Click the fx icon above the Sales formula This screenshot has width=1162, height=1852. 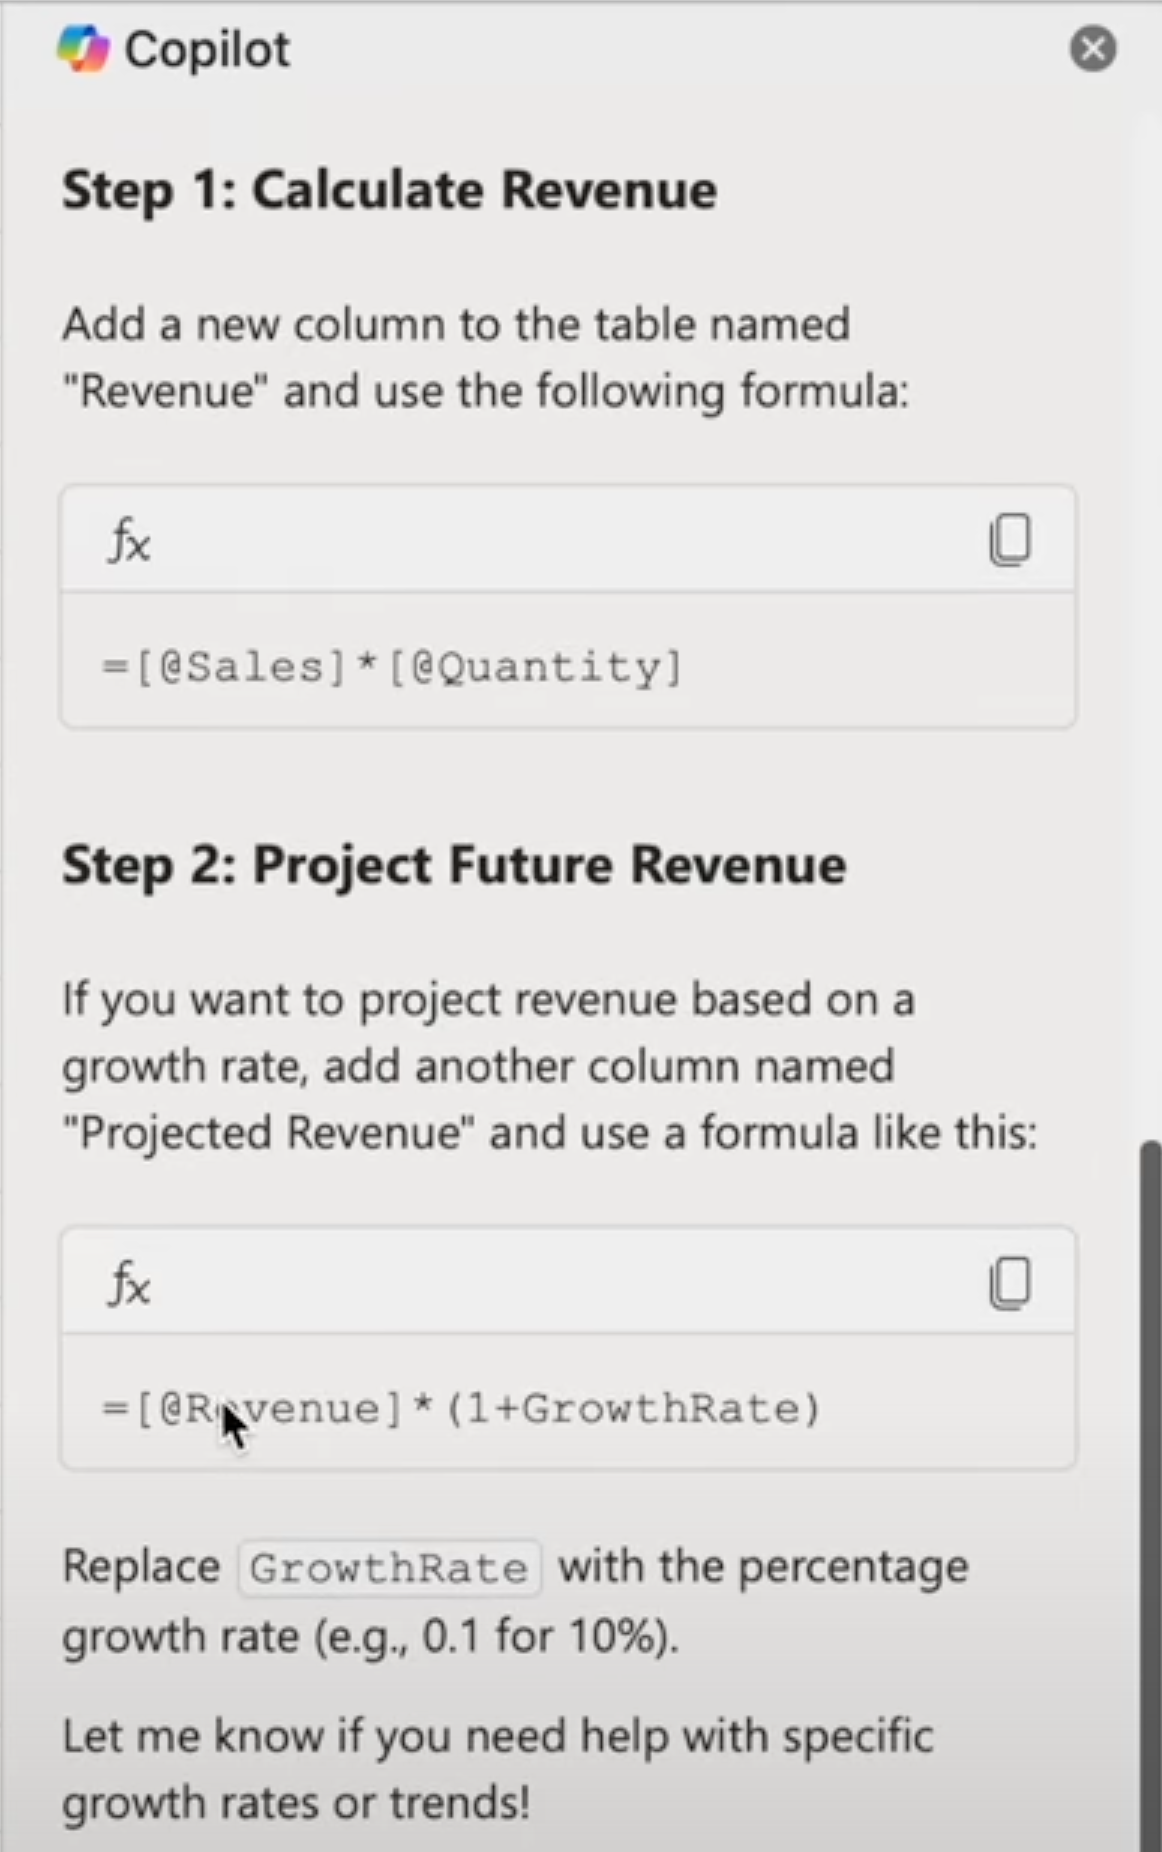click(130, 541)
